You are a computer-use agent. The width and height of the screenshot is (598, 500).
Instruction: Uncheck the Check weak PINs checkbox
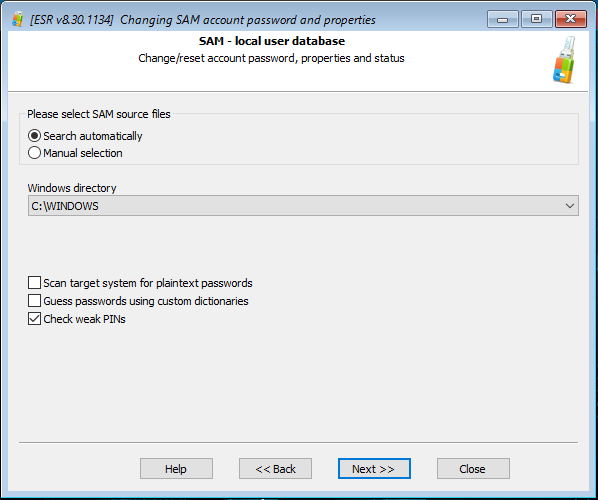(x=34, y=319)
